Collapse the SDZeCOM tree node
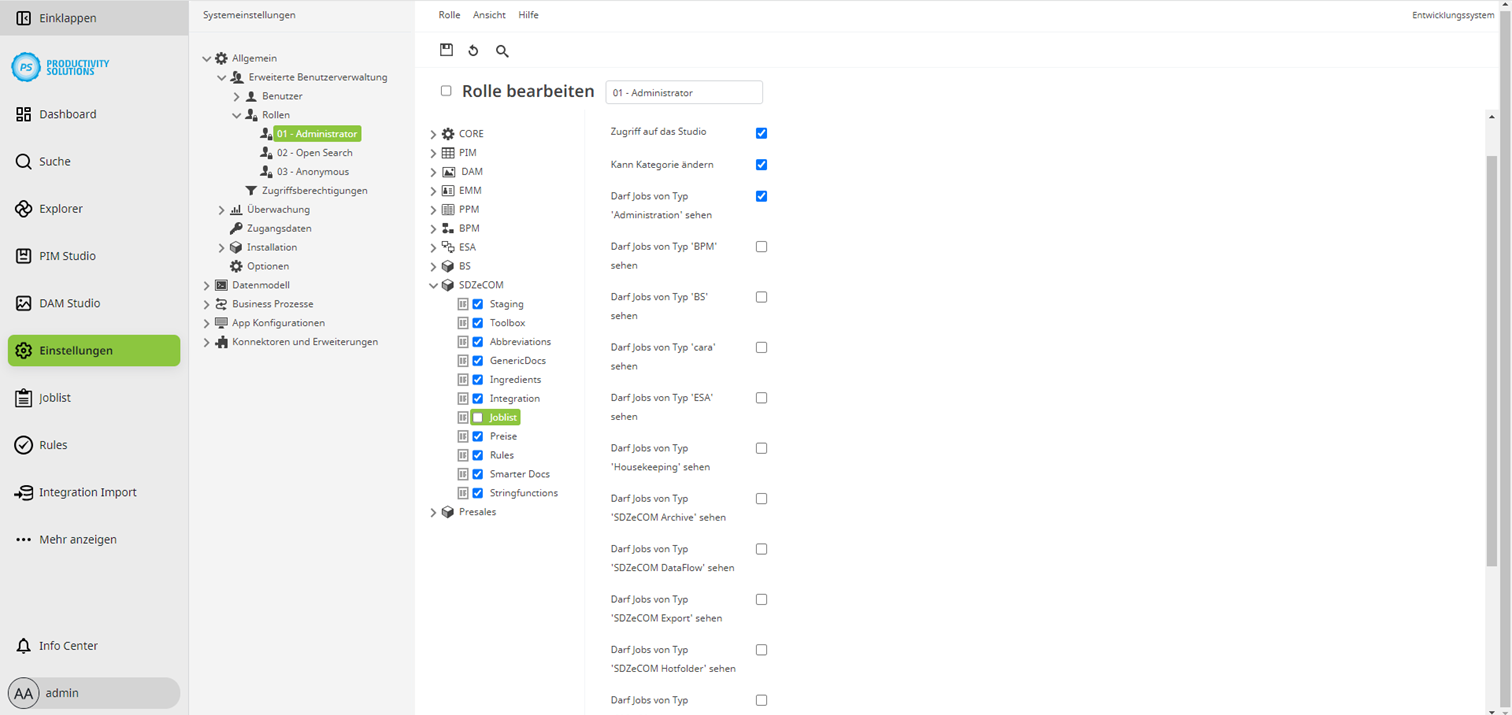The image size is (1512, 715). (433, 284)
